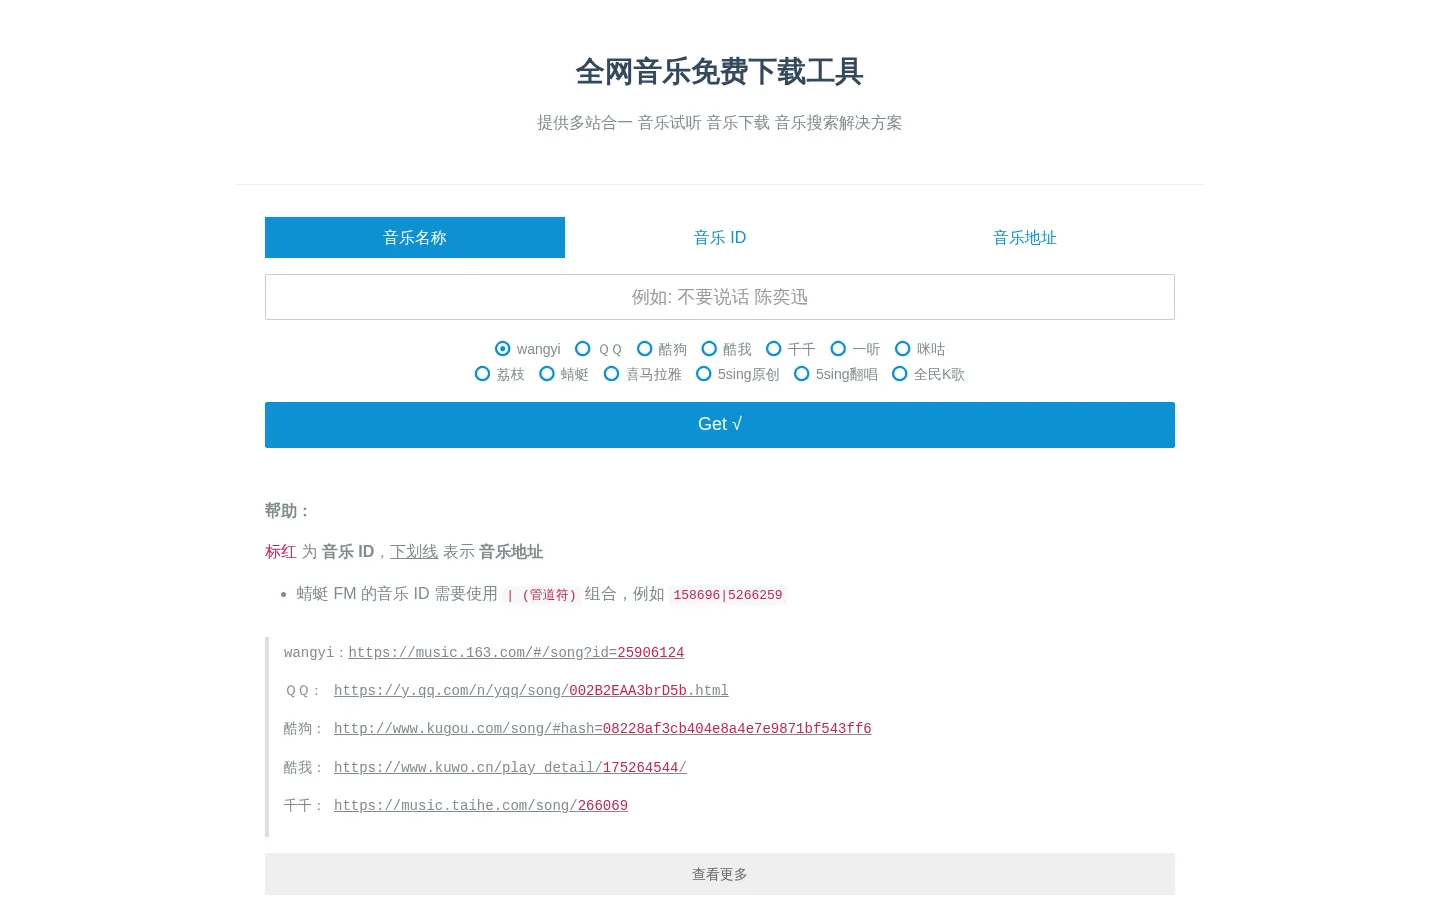Pick the 5sing原创 radio option
Image resolution: width=1440 pixels, height=900 pixels.
[704, 374]
